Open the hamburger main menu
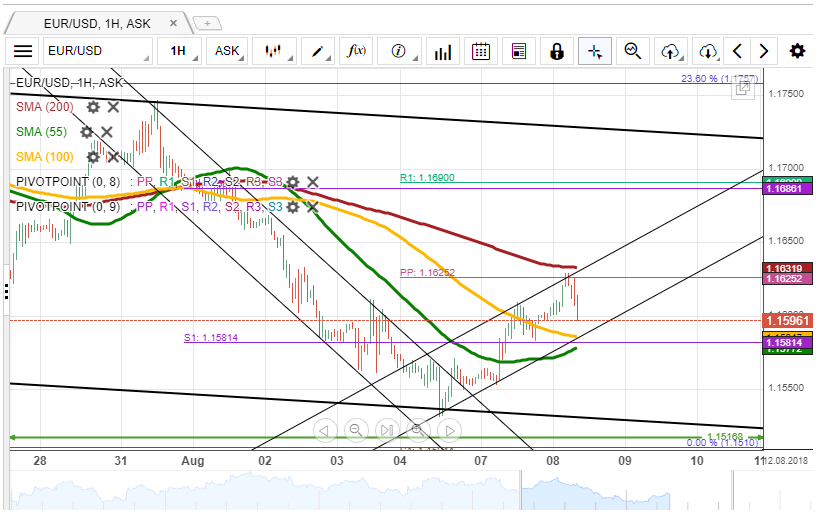The height and width of the screenshot is (514, 816). point(24,51)
